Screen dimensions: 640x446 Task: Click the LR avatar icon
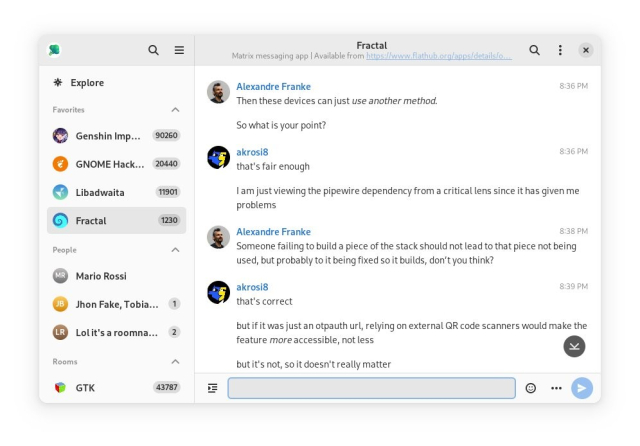click(x=60, y=332)
